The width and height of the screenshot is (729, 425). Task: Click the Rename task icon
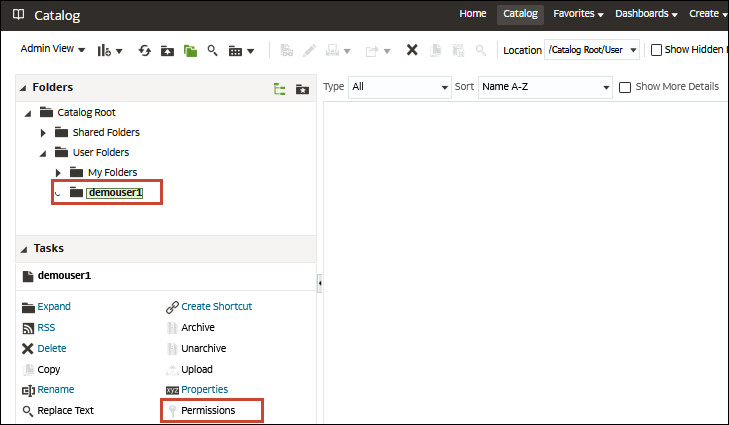(28, 390)
